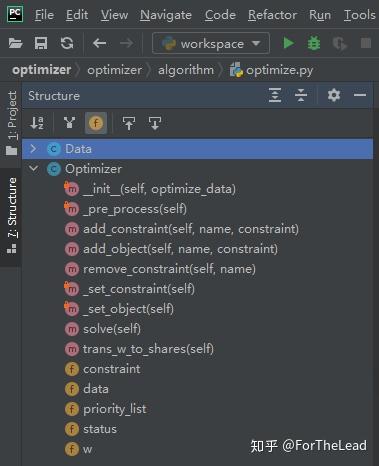This screenshot has width=379, height=466.
Task: Select the w field
Action: tap(197, 449)
